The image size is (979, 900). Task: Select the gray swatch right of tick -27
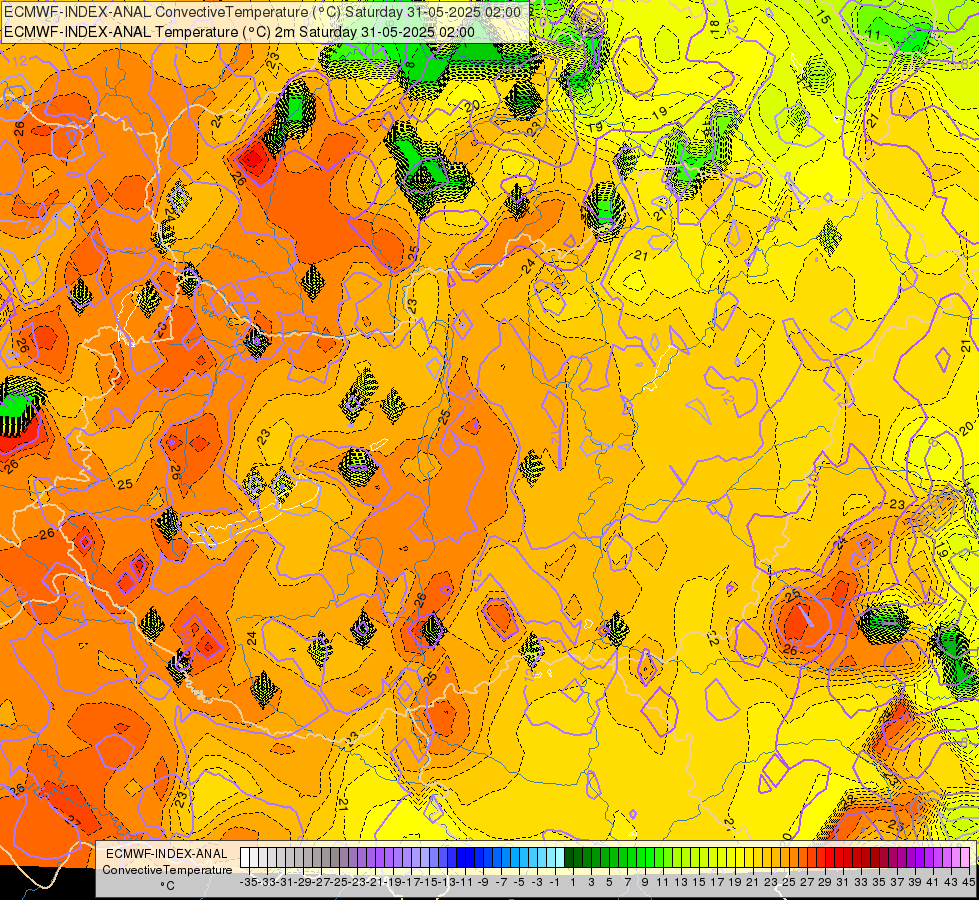[326, 857]
